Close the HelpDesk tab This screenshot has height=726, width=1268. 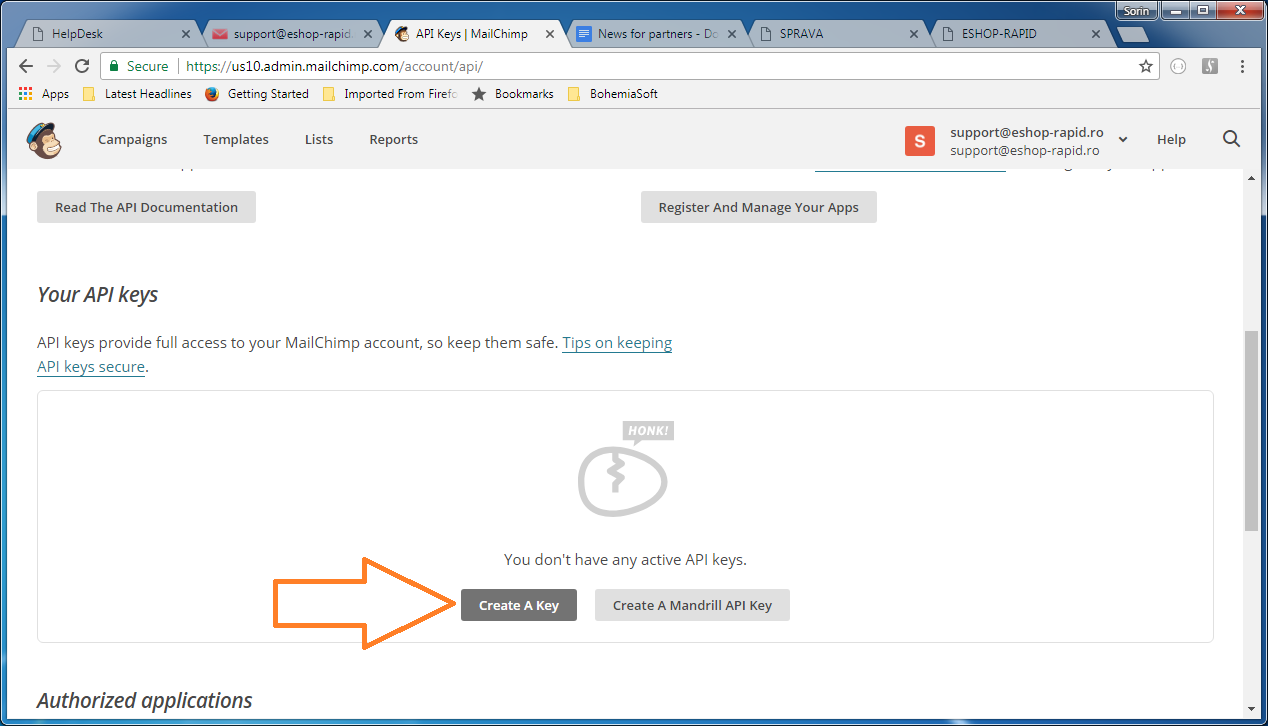(185, 34)
